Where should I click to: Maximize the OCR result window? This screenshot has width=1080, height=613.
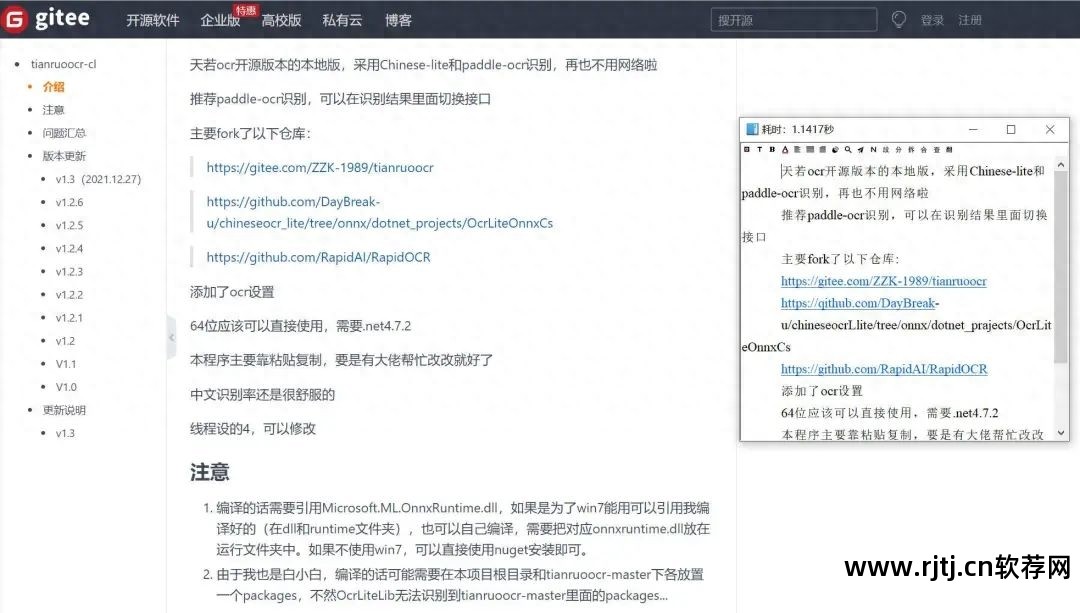pyautogui.click(x=1011, y=129)
